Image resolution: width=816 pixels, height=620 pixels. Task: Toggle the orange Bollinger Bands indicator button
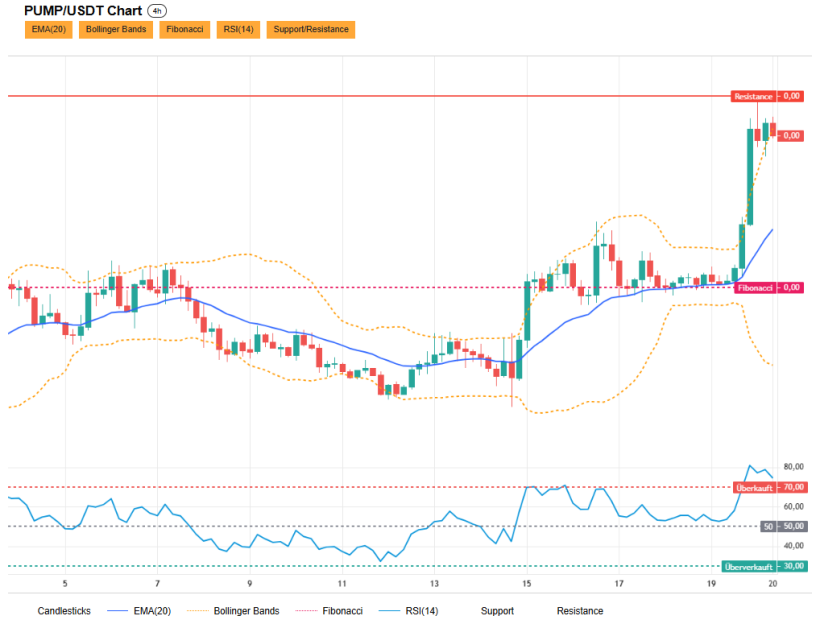coord(116,30)
